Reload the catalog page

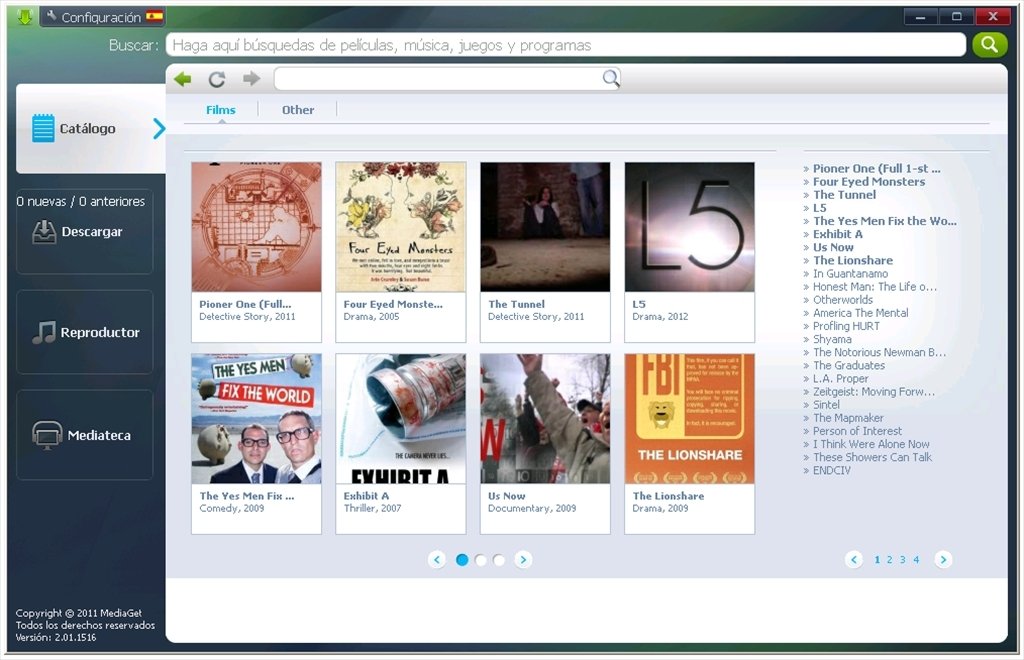click(217, 80)
